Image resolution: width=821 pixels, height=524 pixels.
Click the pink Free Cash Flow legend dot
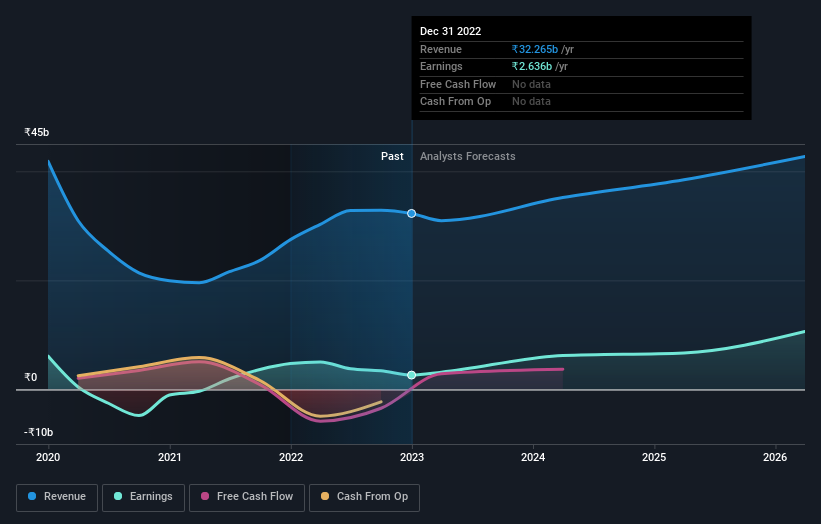tap(205, 496)
